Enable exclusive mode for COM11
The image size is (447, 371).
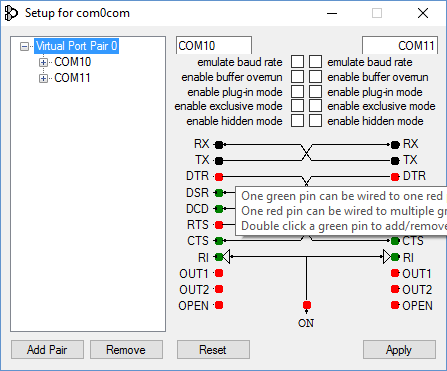(x=315, y=106)
